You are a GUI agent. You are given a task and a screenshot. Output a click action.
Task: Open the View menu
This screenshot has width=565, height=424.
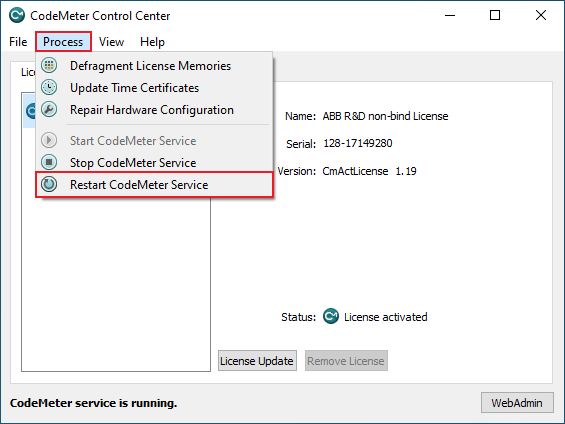(111, 42)
